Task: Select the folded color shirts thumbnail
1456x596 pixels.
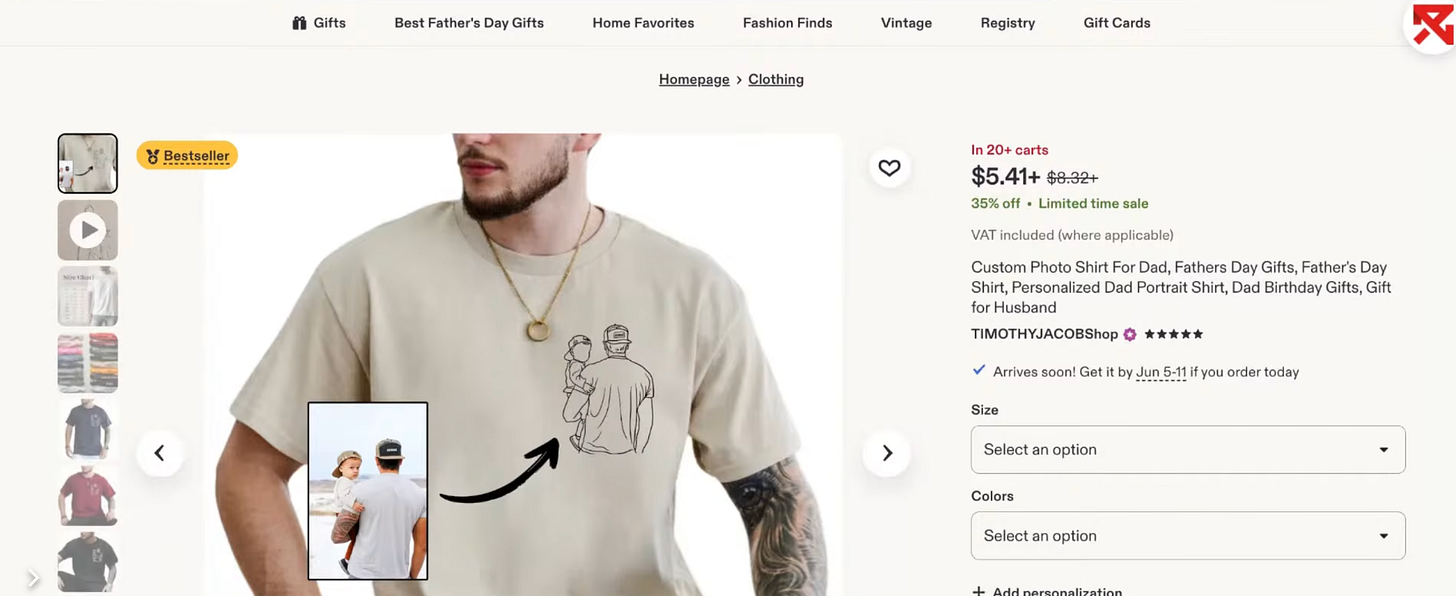Action: point(88,363)
